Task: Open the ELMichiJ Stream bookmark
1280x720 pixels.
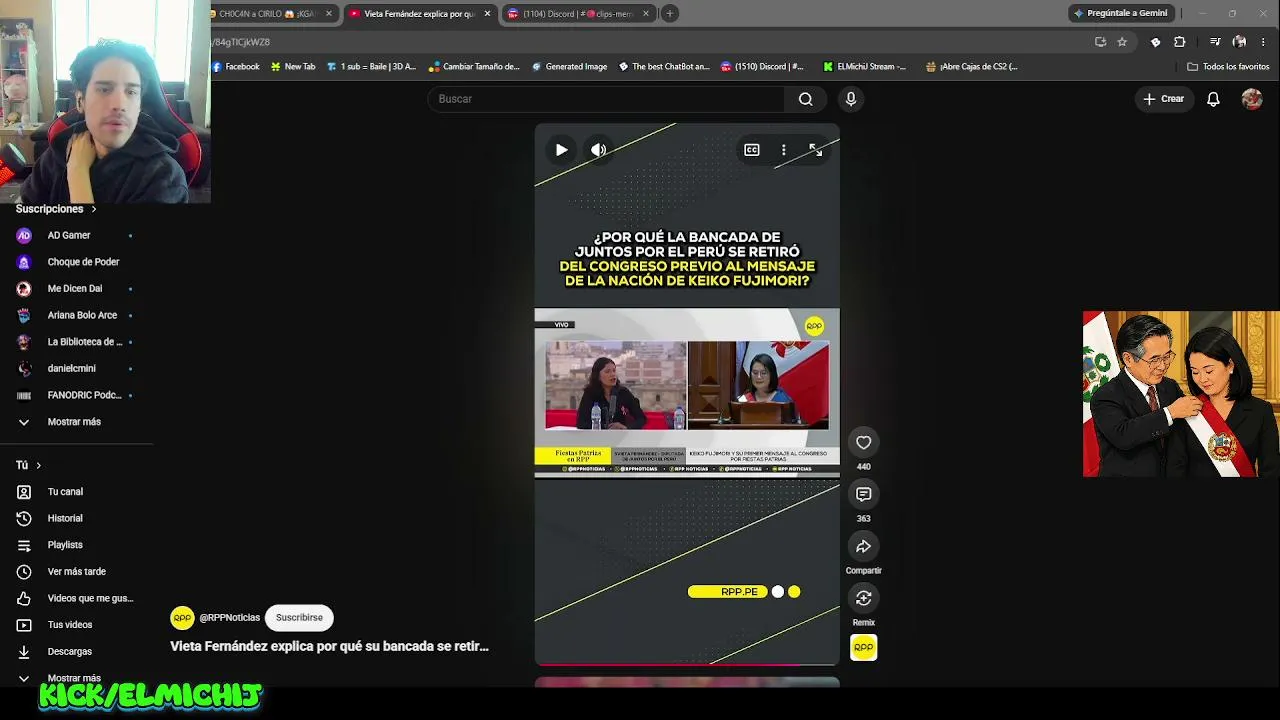Action: coord(865,67)
